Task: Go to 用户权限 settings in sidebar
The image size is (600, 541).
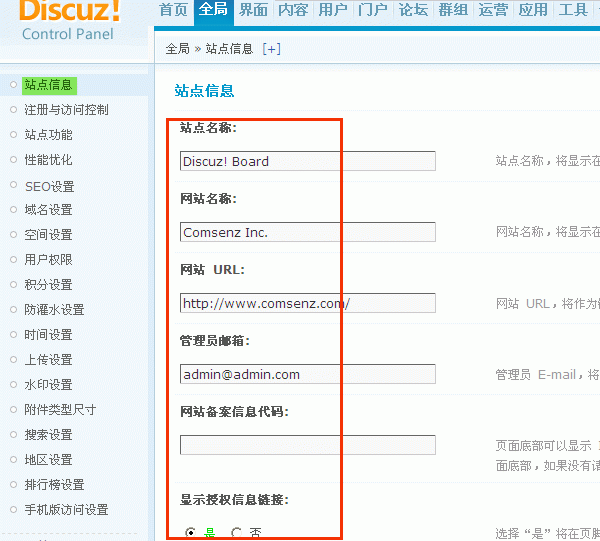Action: click(48, 260)
